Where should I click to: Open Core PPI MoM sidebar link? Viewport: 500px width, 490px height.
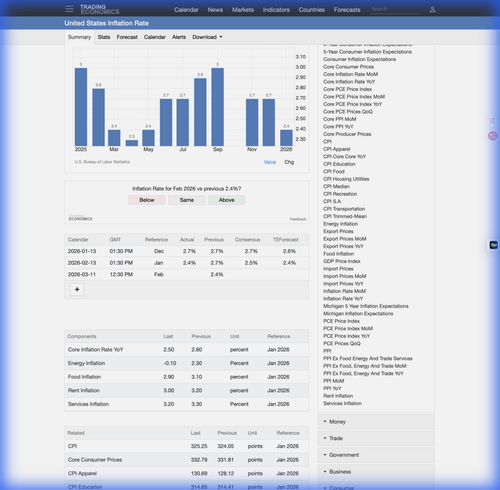(x=339, y=119)
